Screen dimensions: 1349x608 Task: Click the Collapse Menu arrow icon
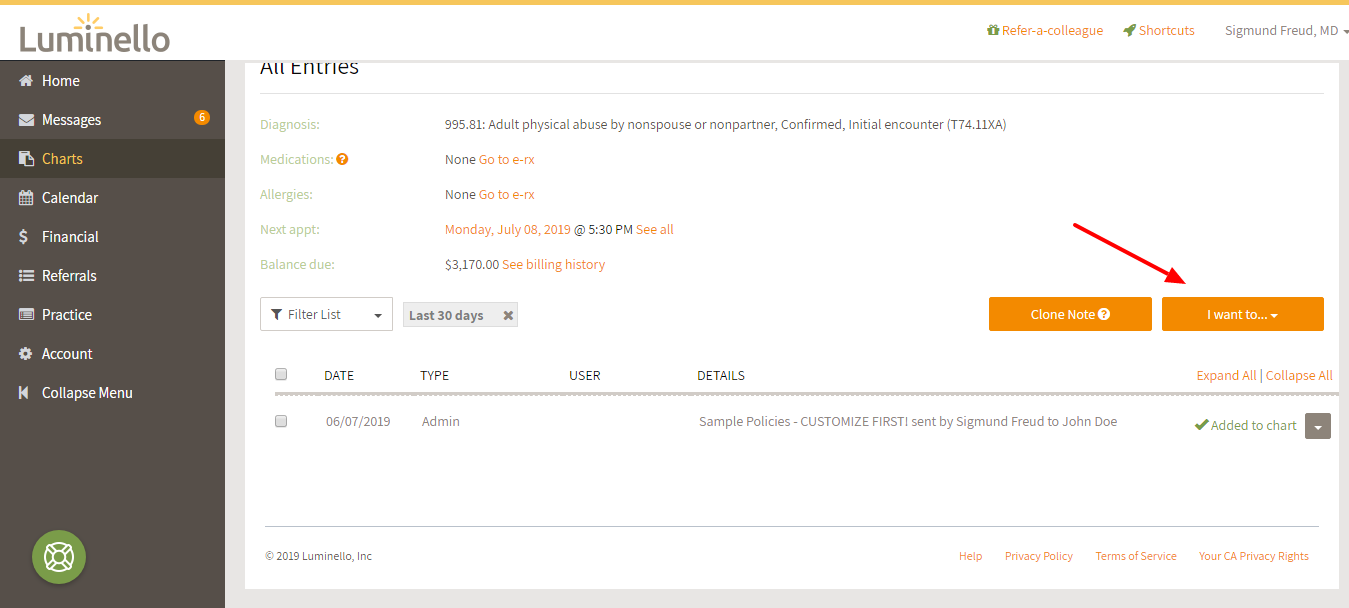click(x=24, y=393)
